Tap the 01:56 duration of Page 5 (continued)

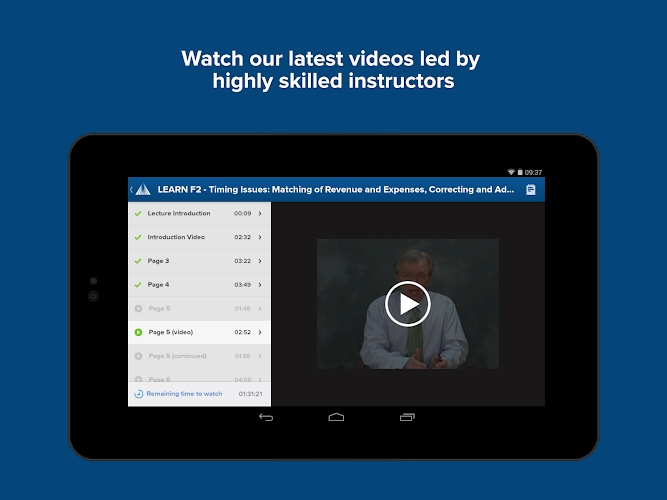(242, 356)
